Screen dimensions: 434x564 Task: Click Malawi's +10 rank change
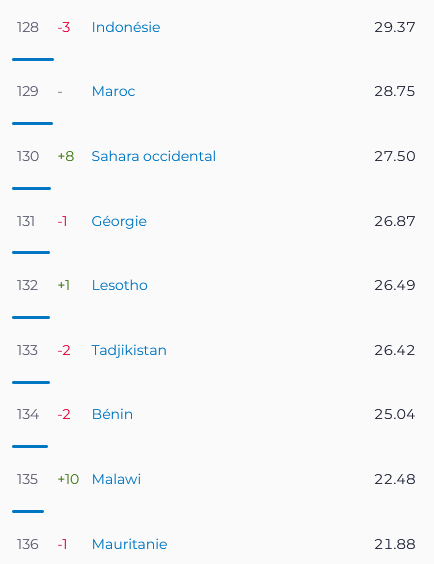68,479
